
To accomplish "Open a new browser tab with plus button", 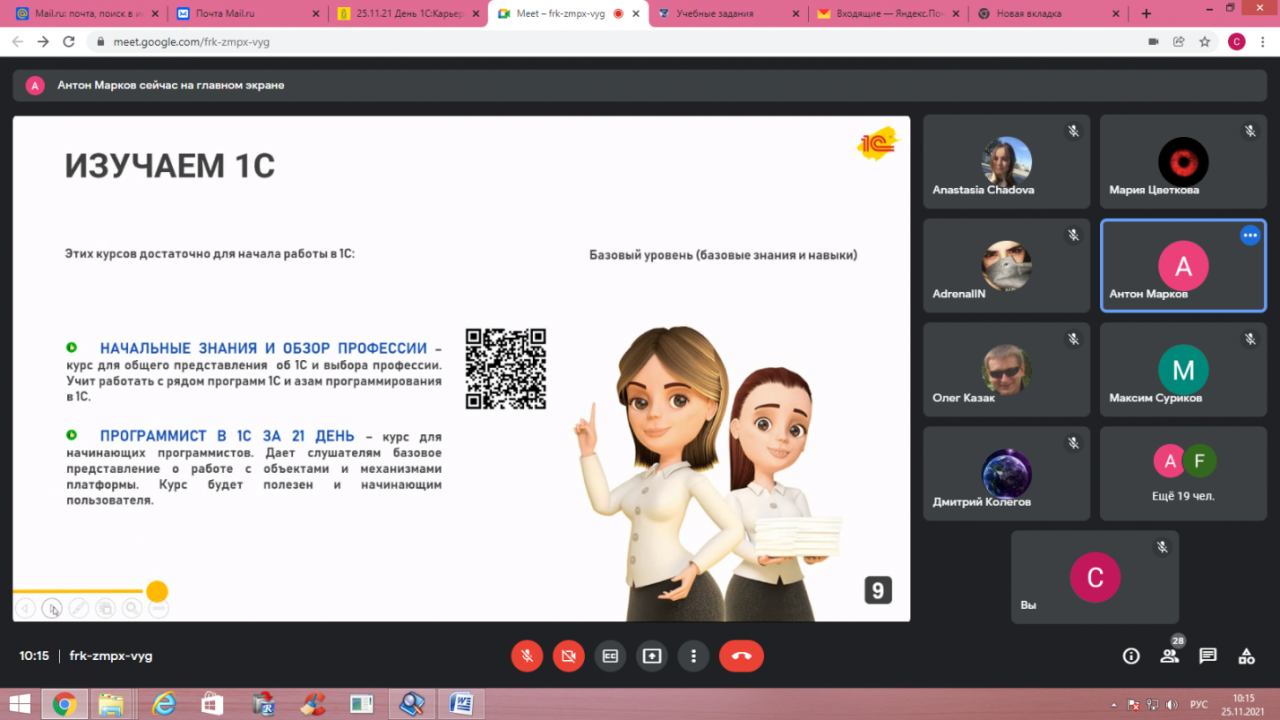I will point(1146,14).
